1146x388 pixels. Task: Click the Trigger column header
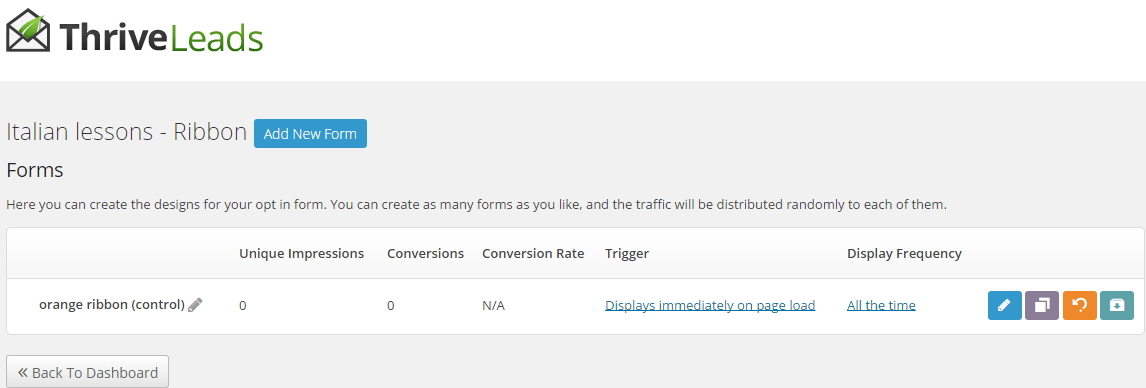click(x=627, y=254)
